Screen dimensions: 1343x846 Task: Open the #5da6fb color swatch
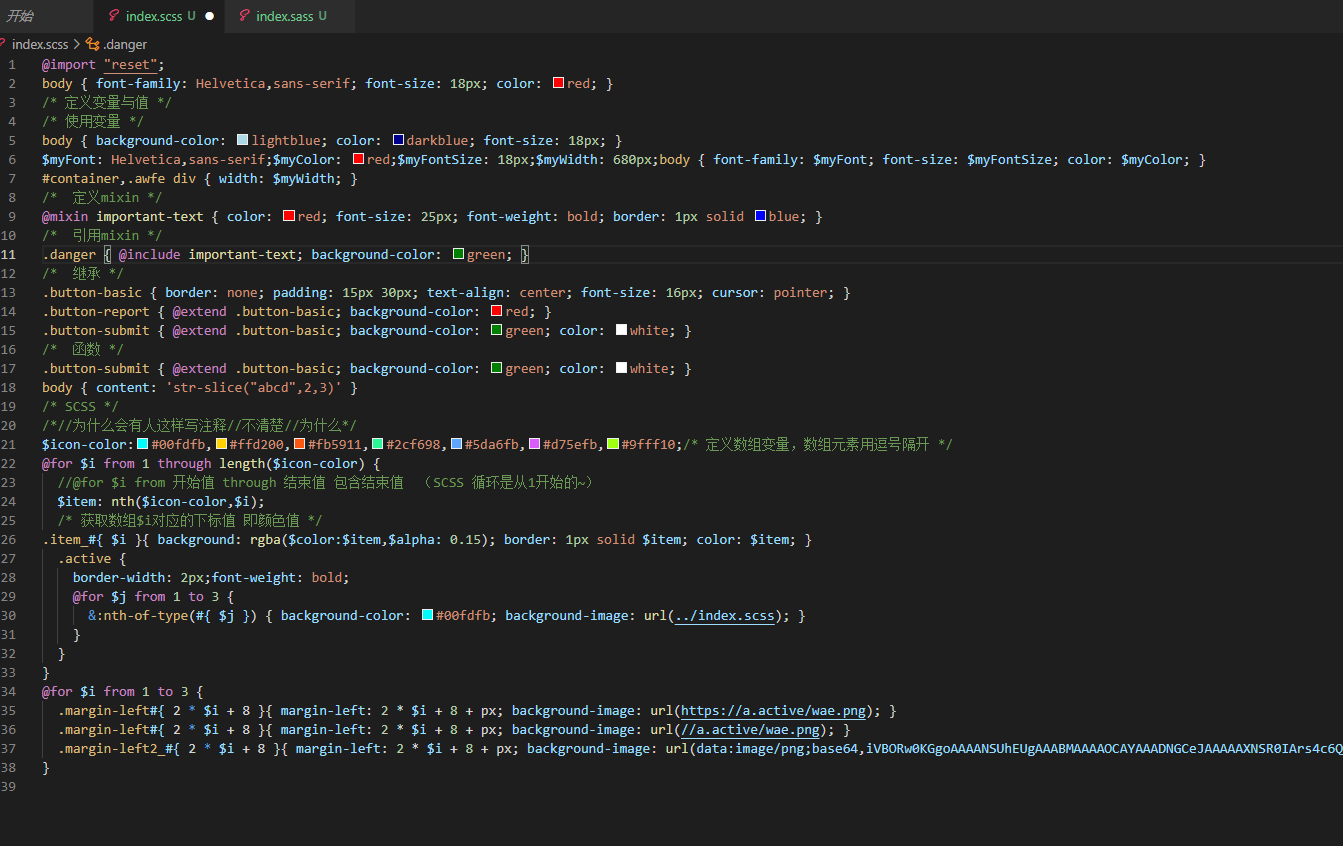pos(456,445)
